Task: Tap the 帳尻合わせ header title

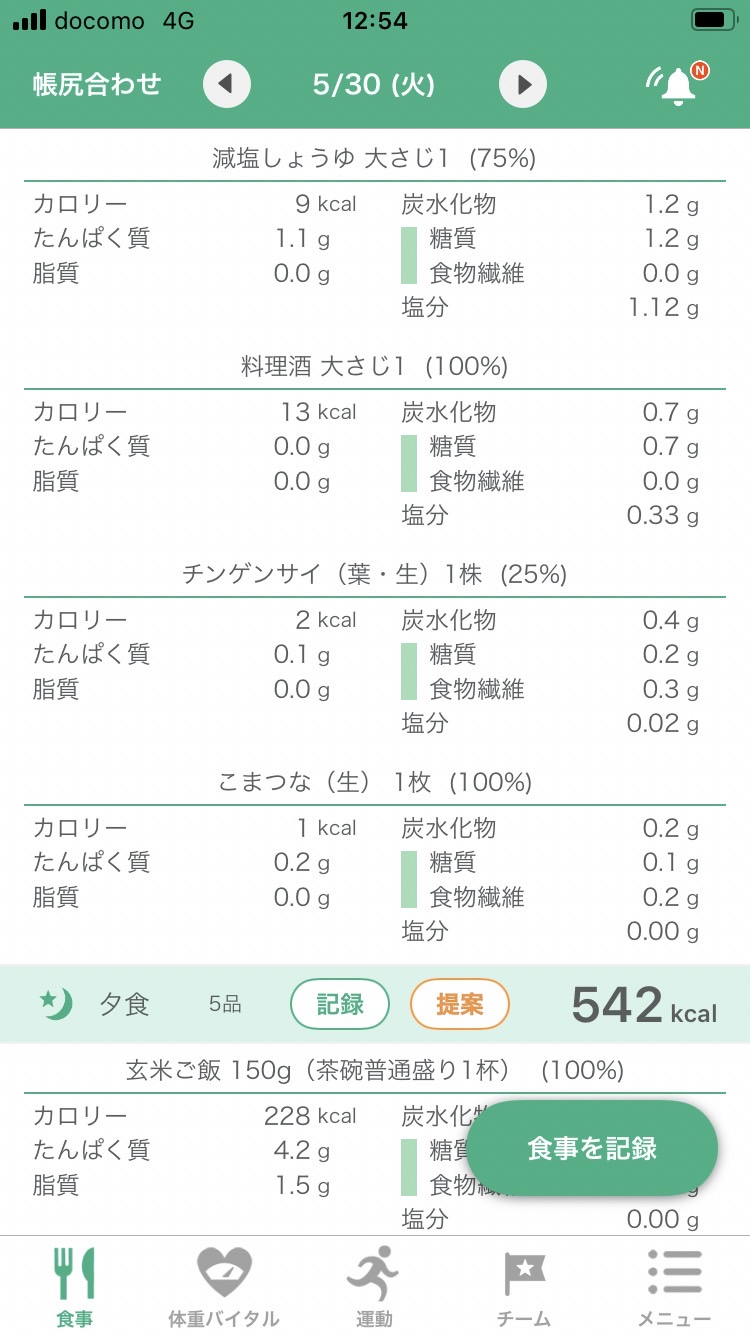Action: coord(97,84)
